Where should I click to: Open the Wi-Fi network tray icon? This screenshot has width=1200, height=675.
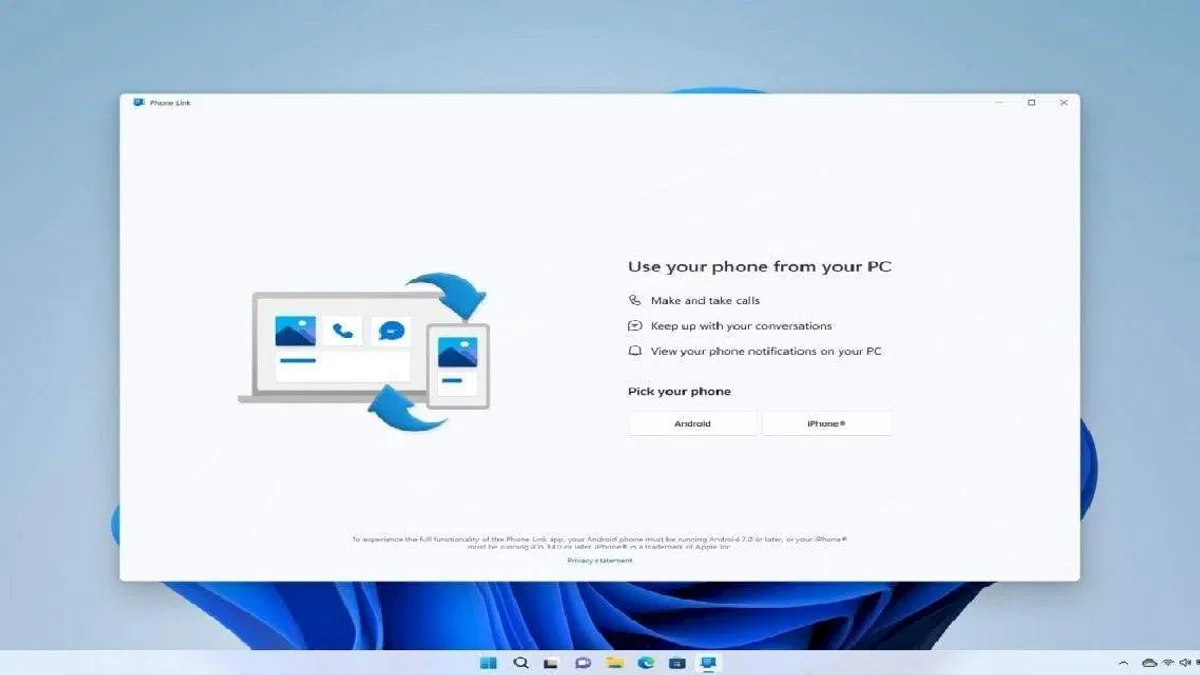[x=1170, y=663]
